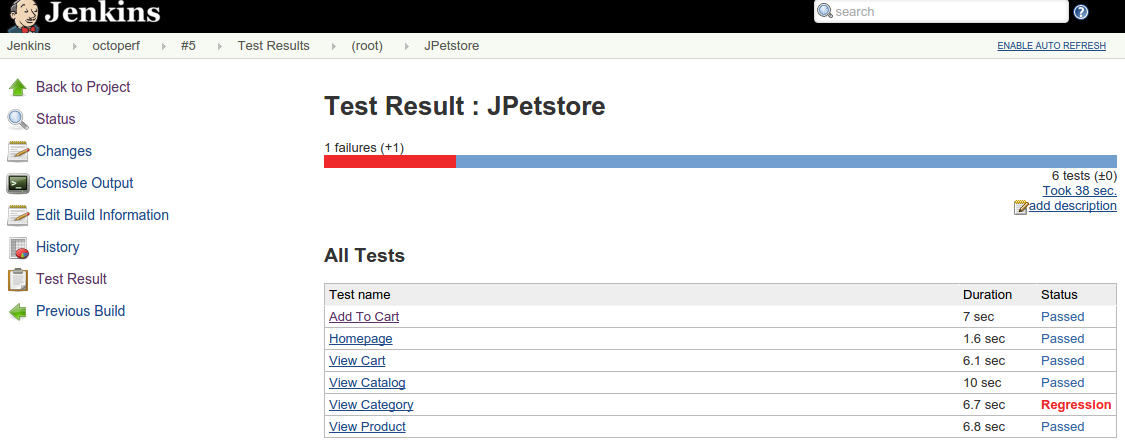Click the Console Output terminal icon

(18, 183)
